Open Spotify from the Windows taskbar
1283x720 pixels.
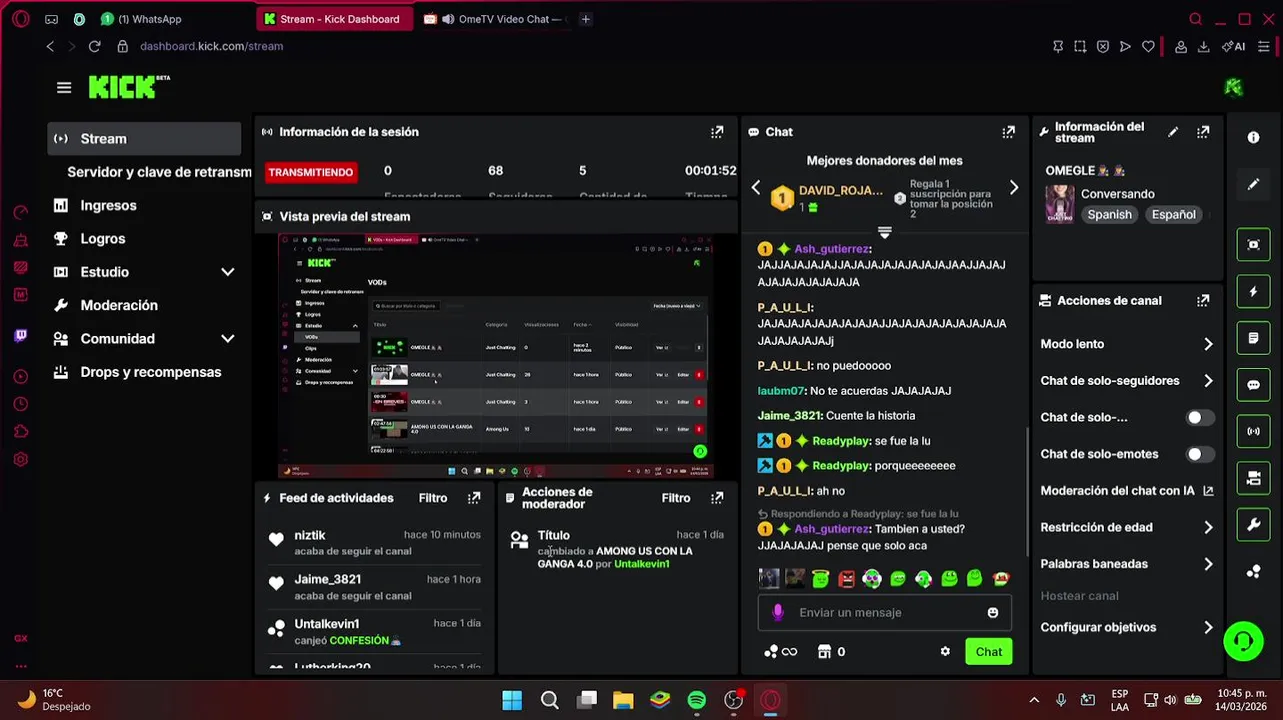pos(697,700)
